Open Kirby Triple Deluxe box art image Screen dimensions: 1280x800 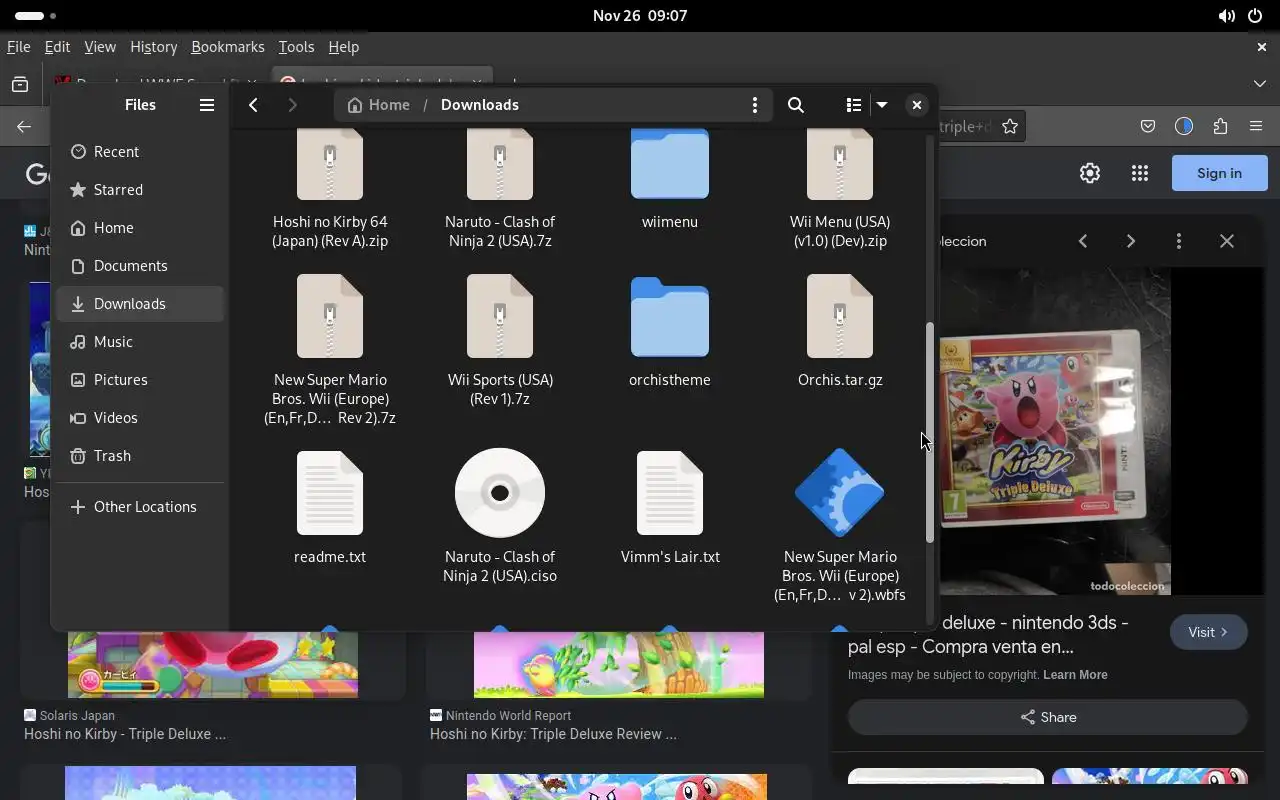pos(1055,431)
